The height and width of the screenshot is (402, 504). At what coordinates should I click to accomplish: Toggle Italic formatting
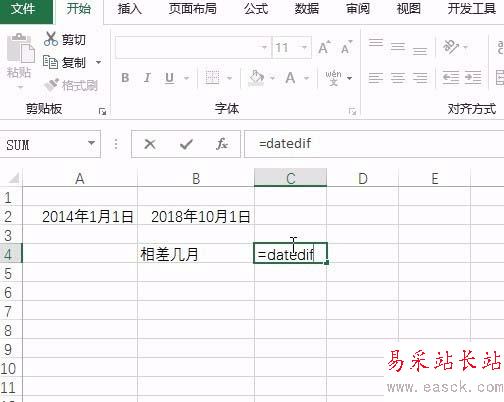pos(147,78)
